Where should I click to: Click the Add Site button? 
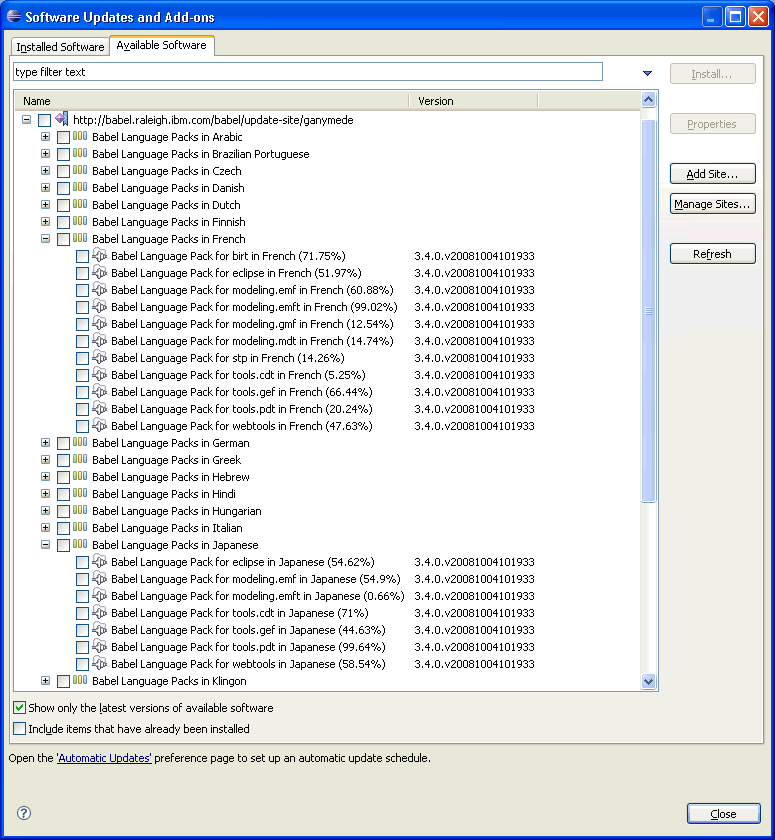pos(712,174)
